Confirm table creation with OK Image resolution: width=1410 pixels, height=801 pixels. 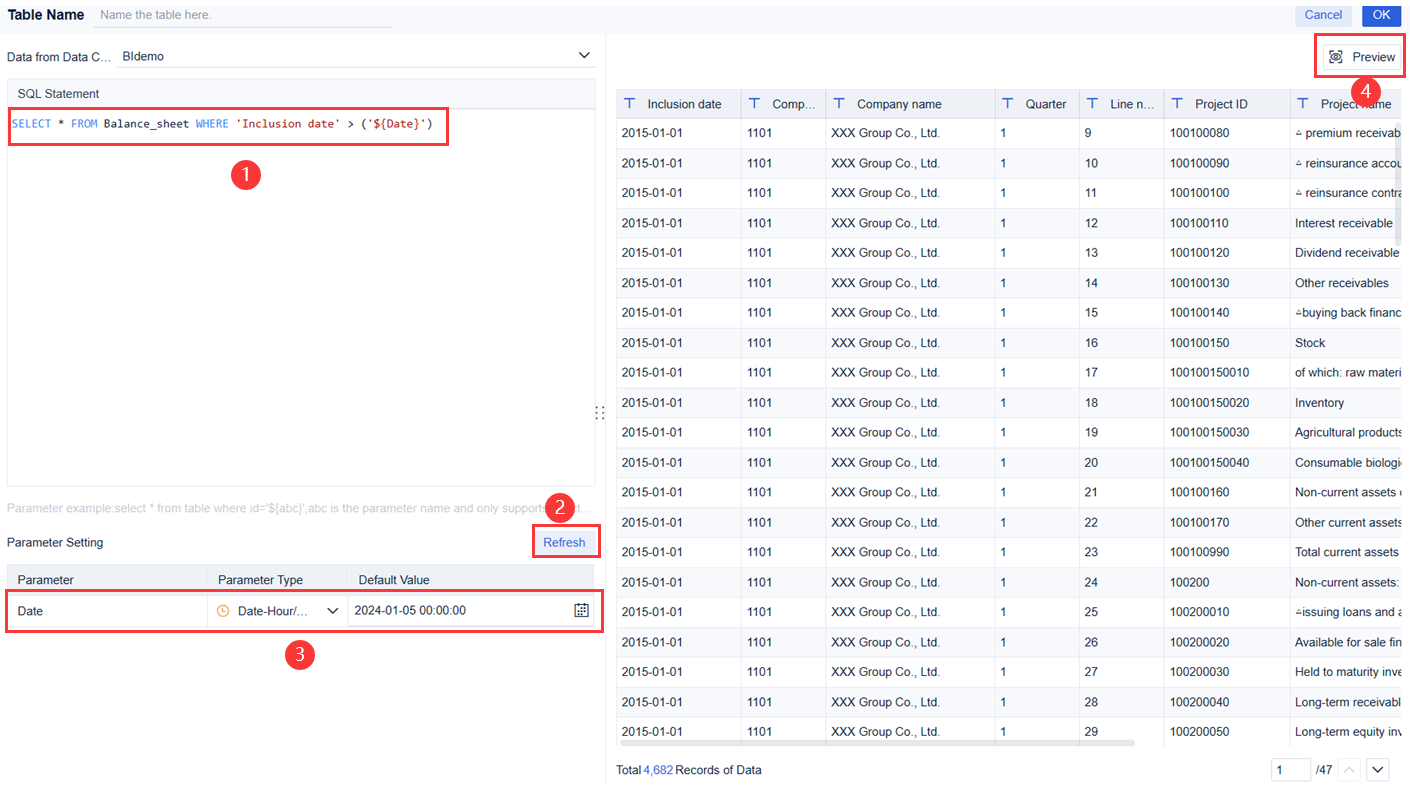[x=1381, y=15]
